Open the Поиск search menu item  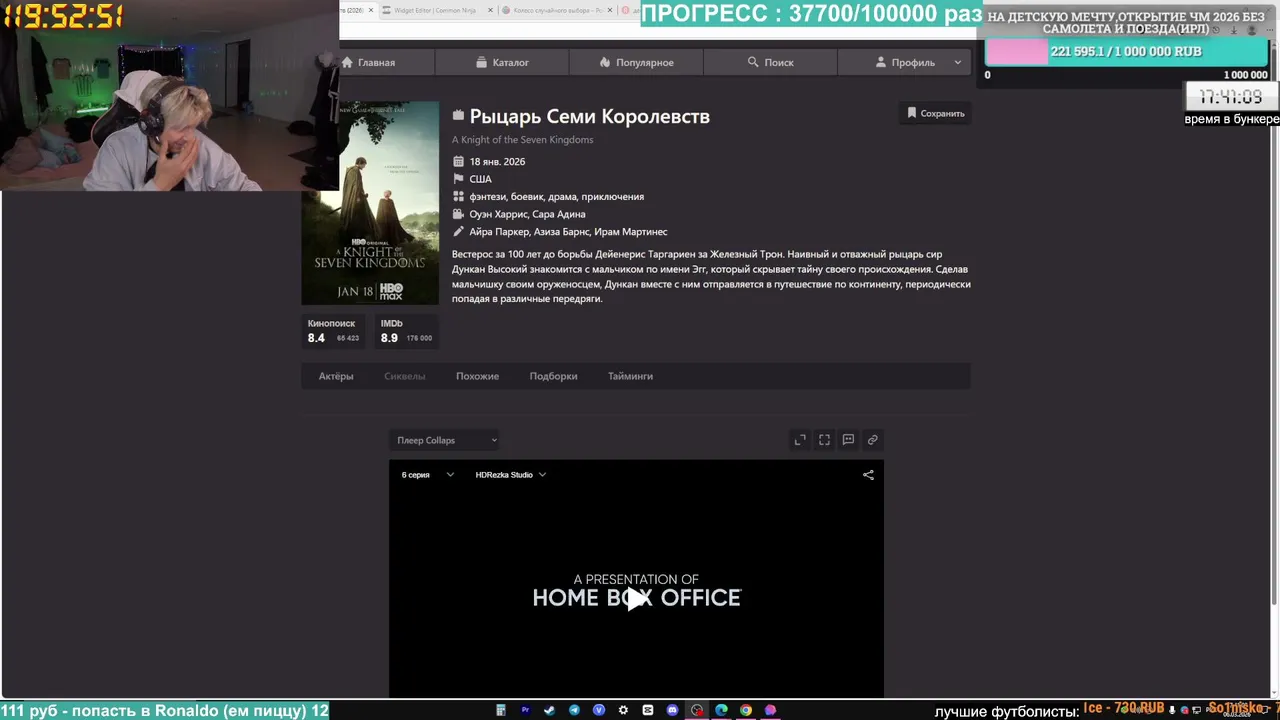click(770, 62)
